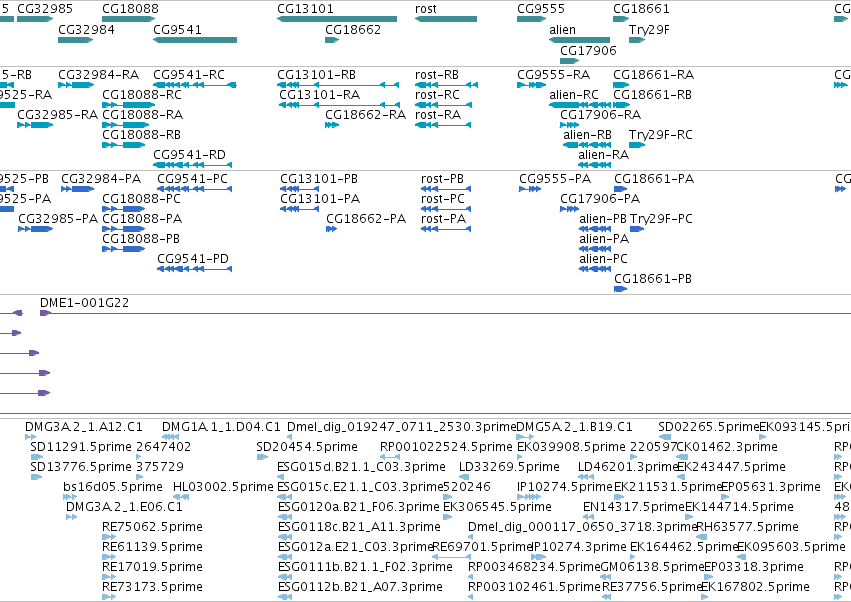Screen dimensions: 851x602
Task: Select EST RE69701.5prime
Action: pyautogui.click(x=452, y=556)
